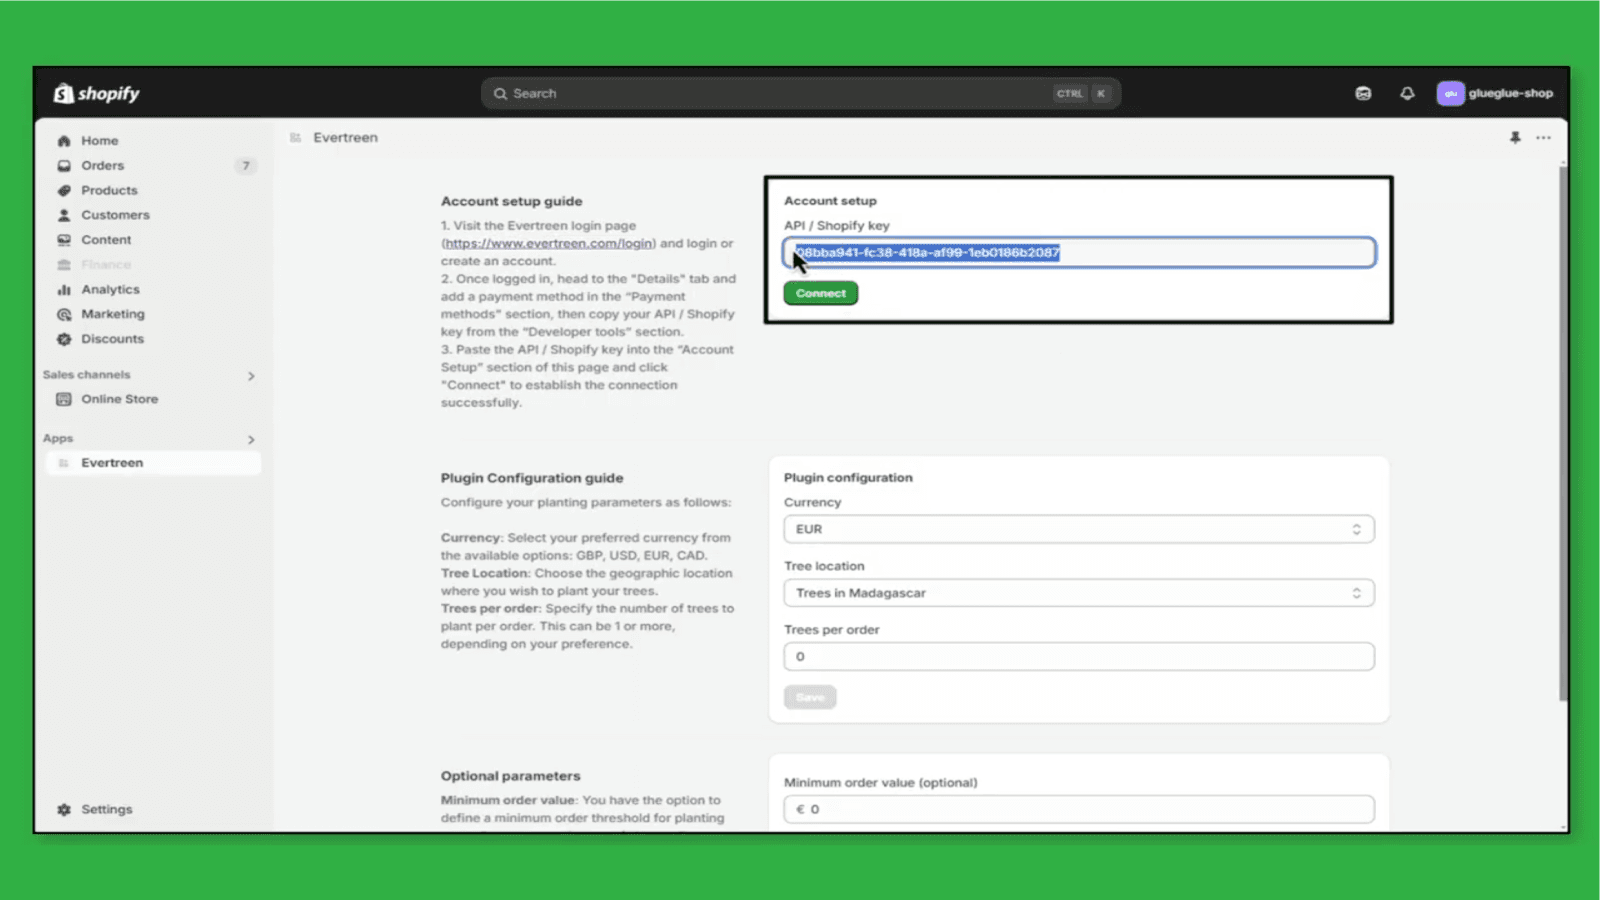Click the Save button under Plugin configuration
The image size is (1600, 900).
(809, 696)
